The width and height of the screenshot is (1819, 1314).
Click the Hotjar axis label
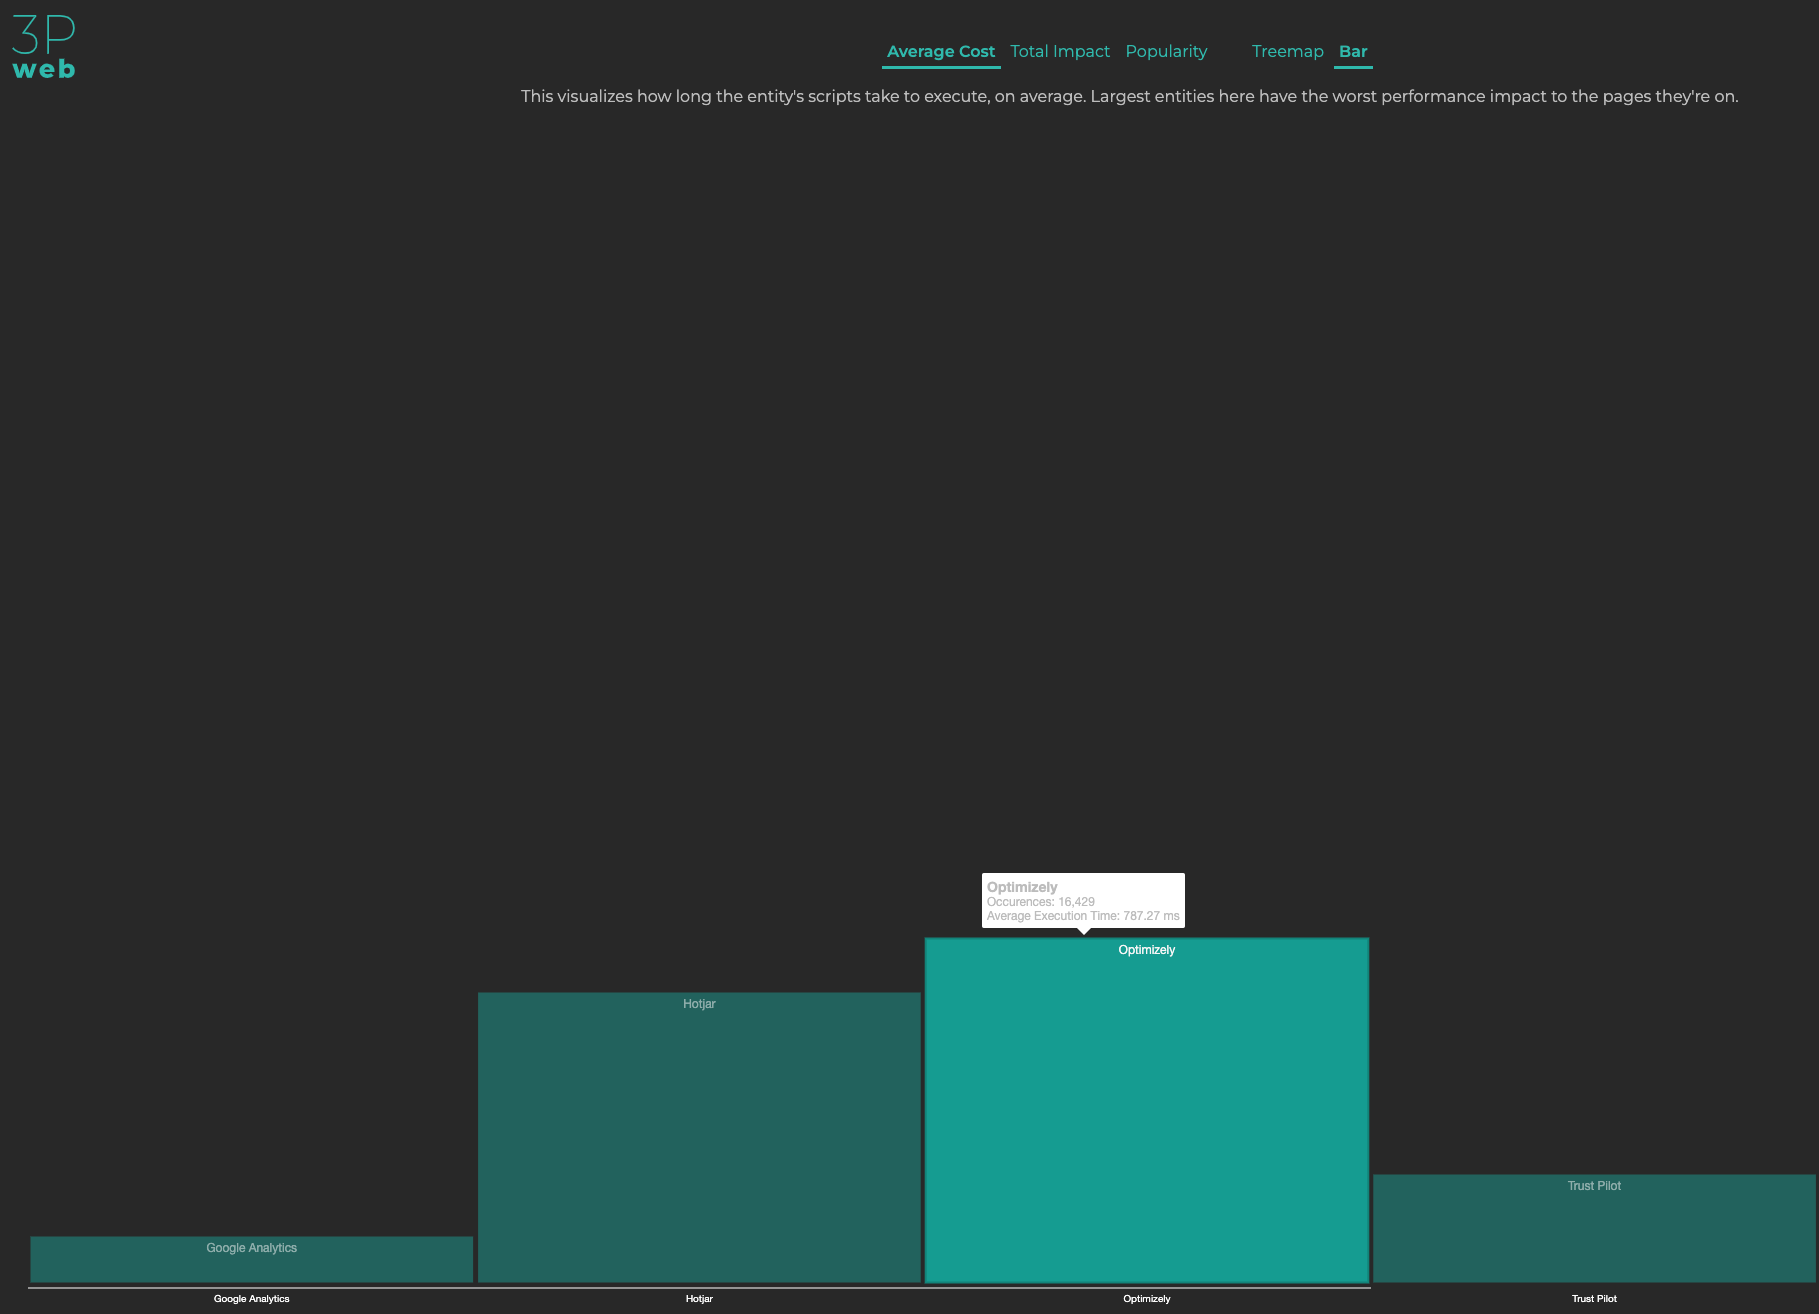click(699, 1299)
